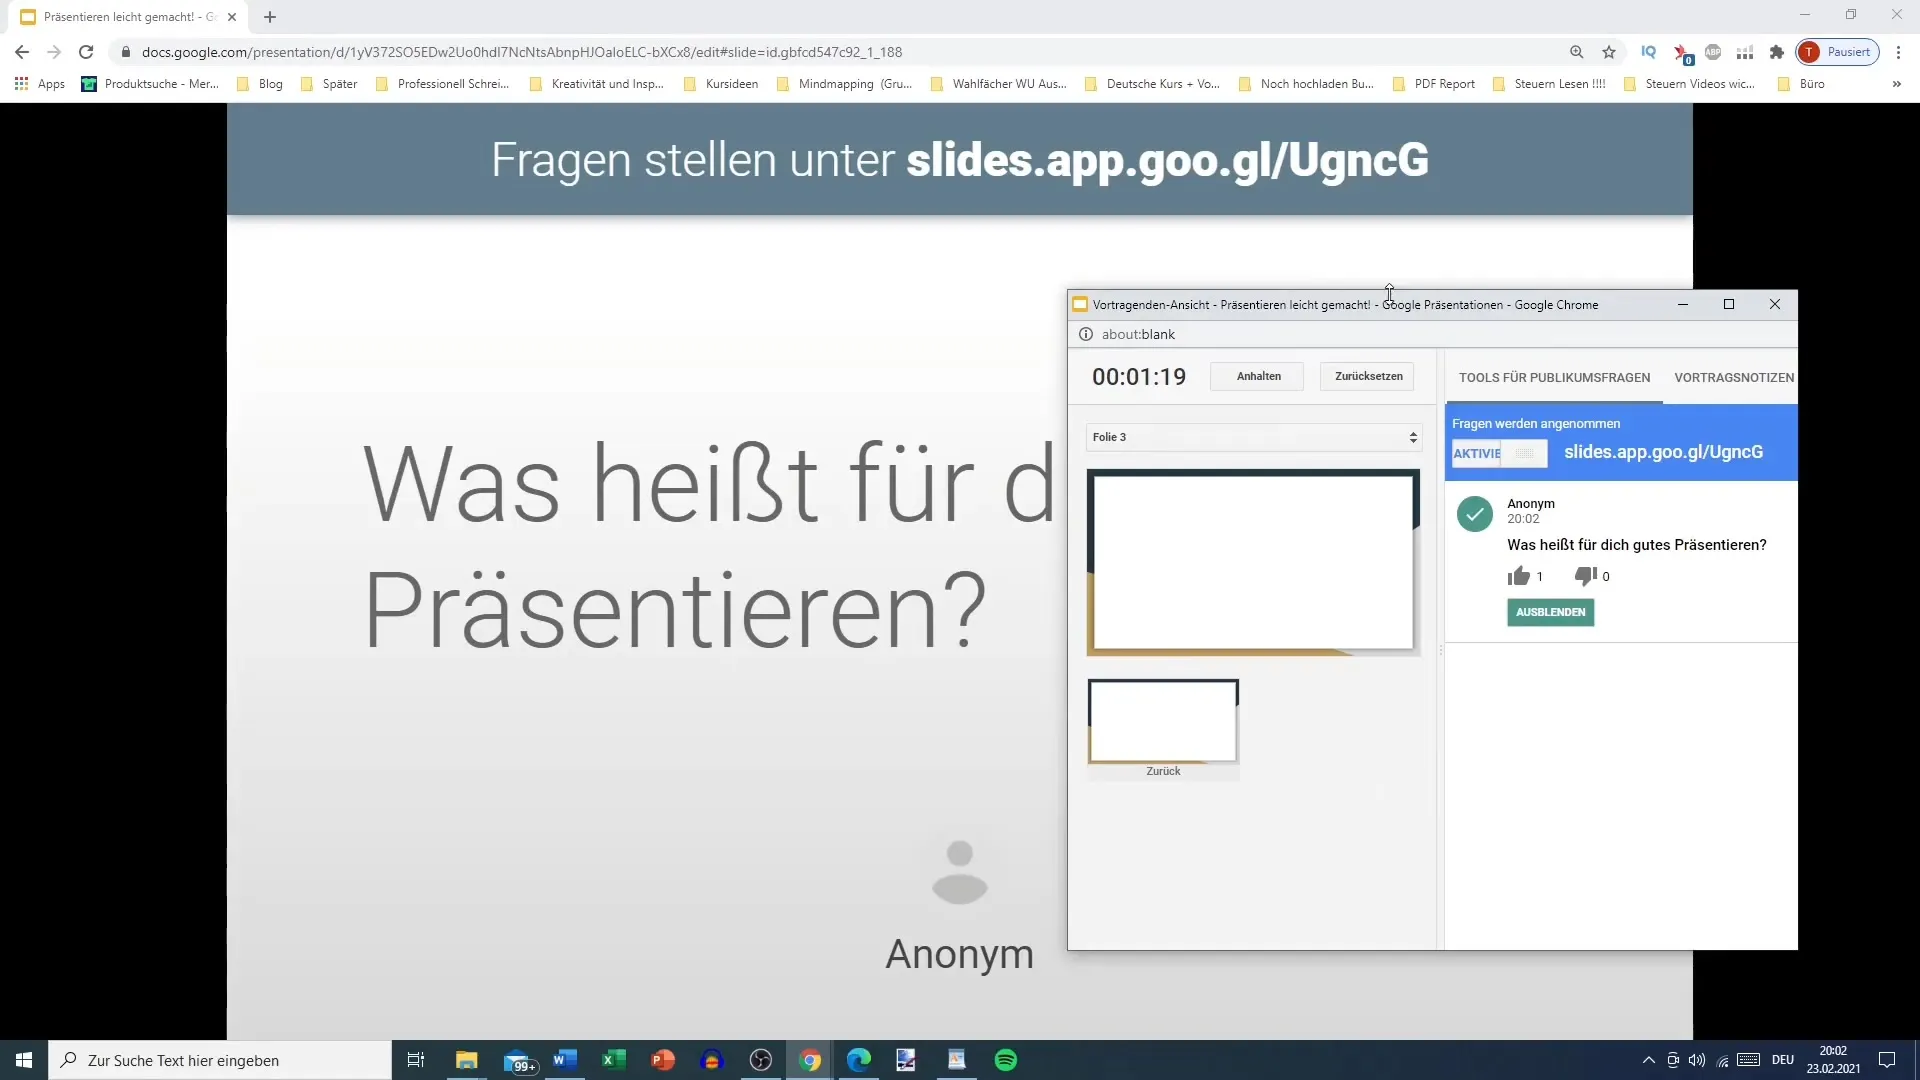Open Microsoft Edge from the taskbar

coord(859,1060)
